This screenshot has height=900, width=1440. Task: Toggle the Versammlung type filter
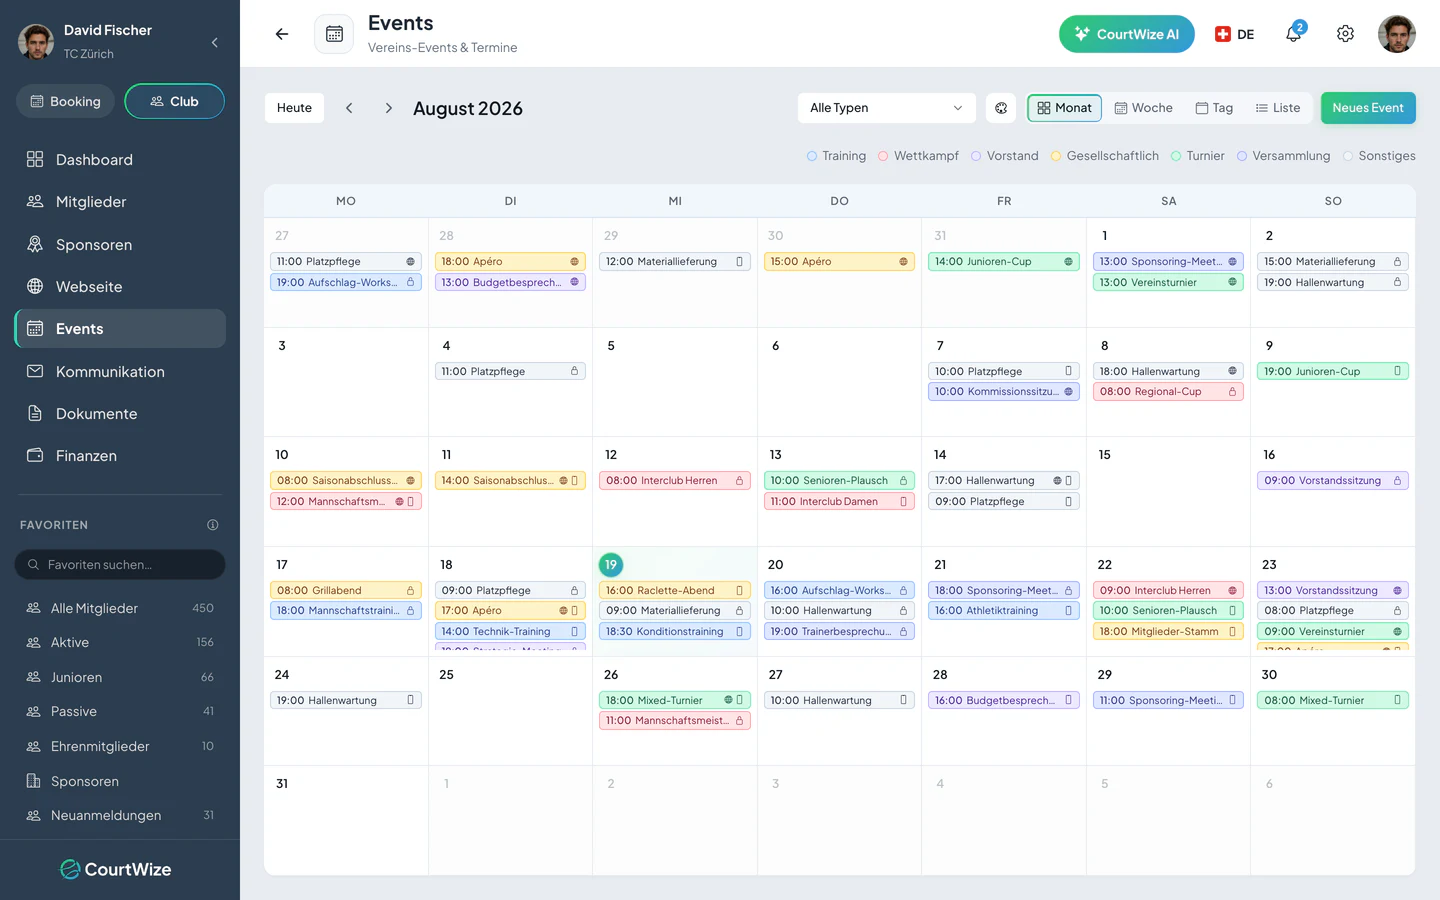pyautogui.click(x=1284, y=156)
